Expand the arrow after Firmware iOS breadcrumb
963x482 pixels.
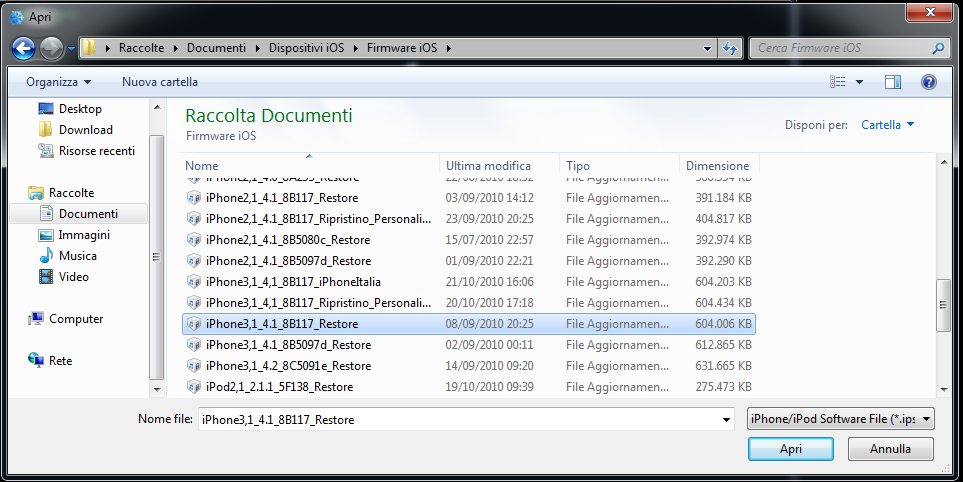[449, 48]
